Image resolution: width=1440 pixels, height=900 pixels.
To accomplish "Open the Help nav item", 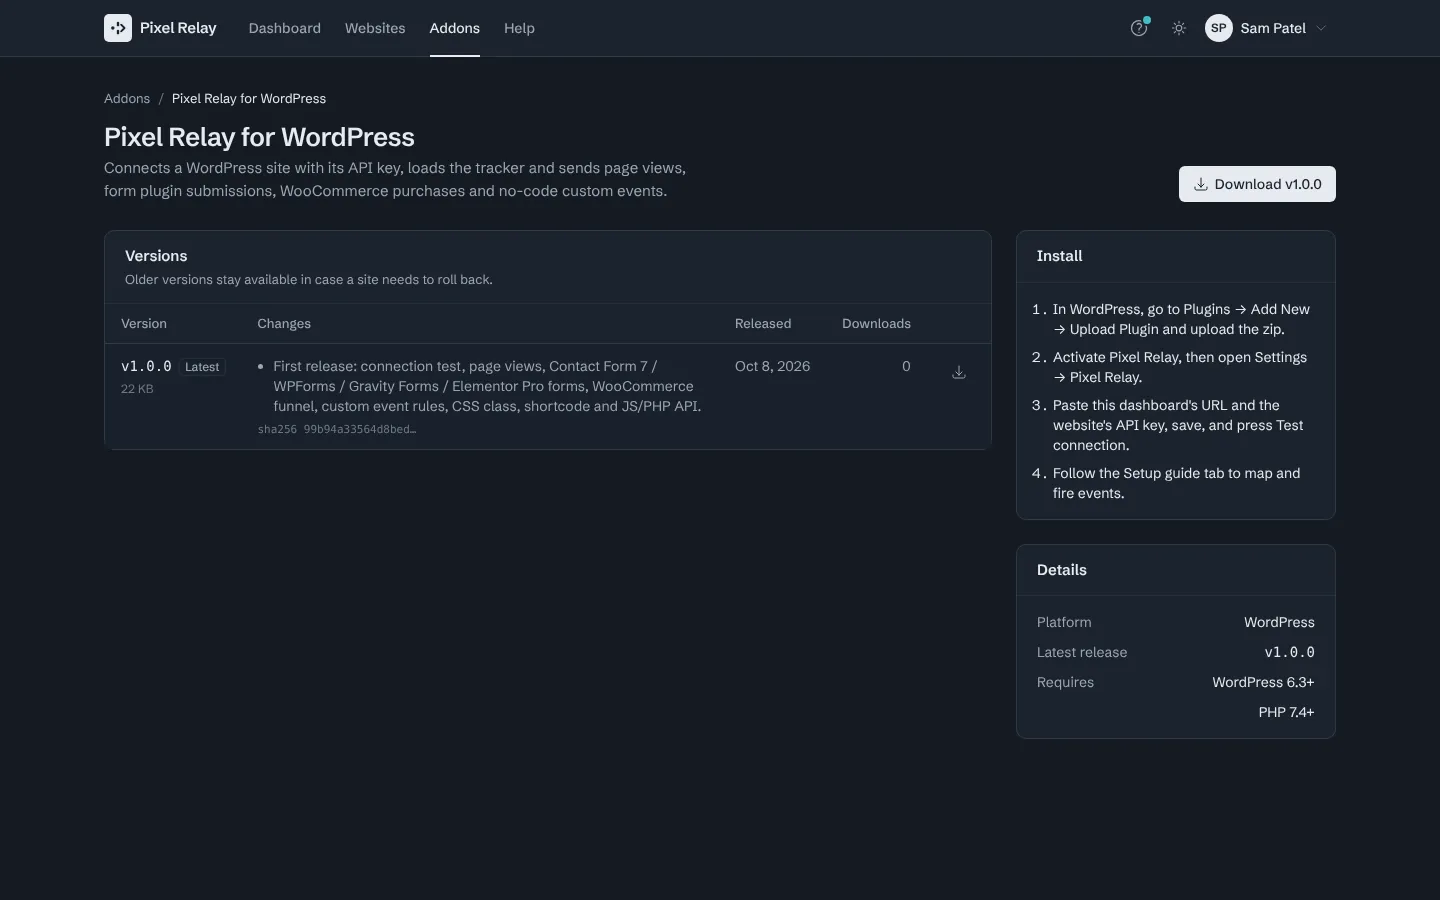I will [519, 28].
